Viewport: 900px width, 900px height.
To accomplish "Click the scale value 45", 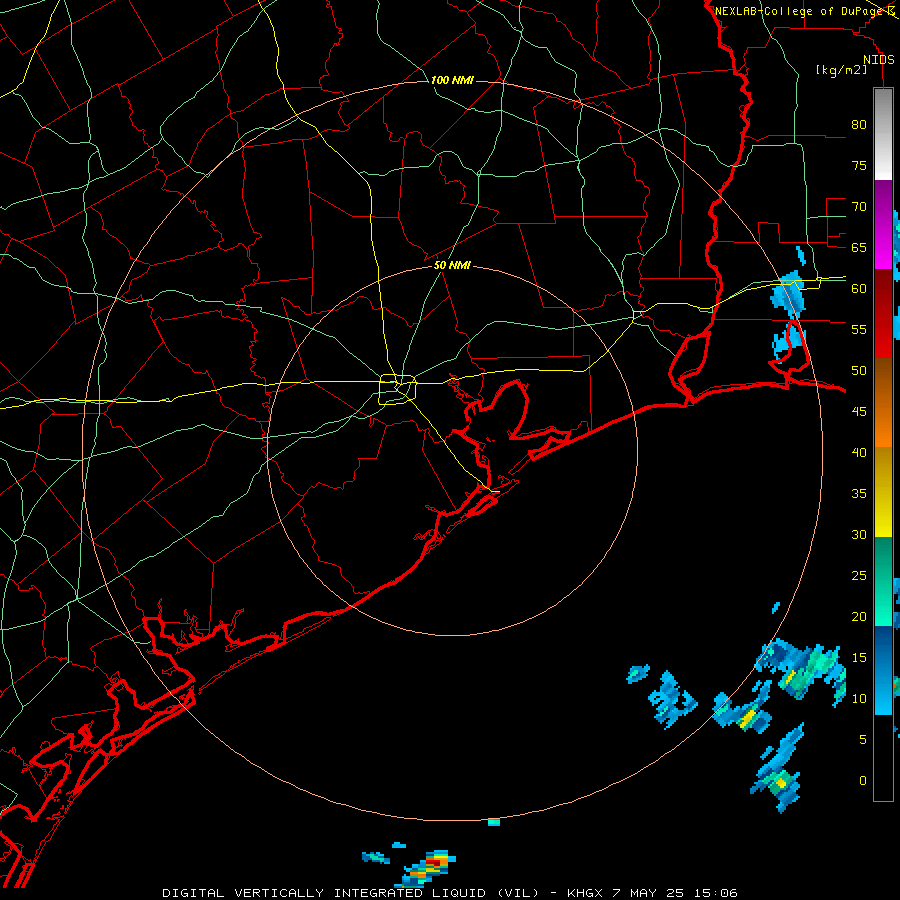I will [x=859, y=412].
